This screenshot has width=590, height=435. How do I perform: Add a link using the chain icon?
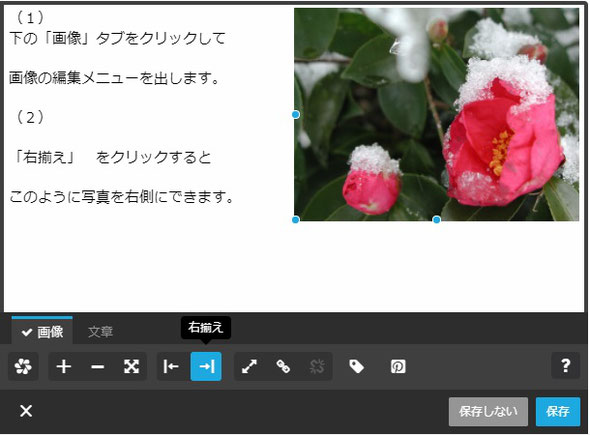click(283, 366)
